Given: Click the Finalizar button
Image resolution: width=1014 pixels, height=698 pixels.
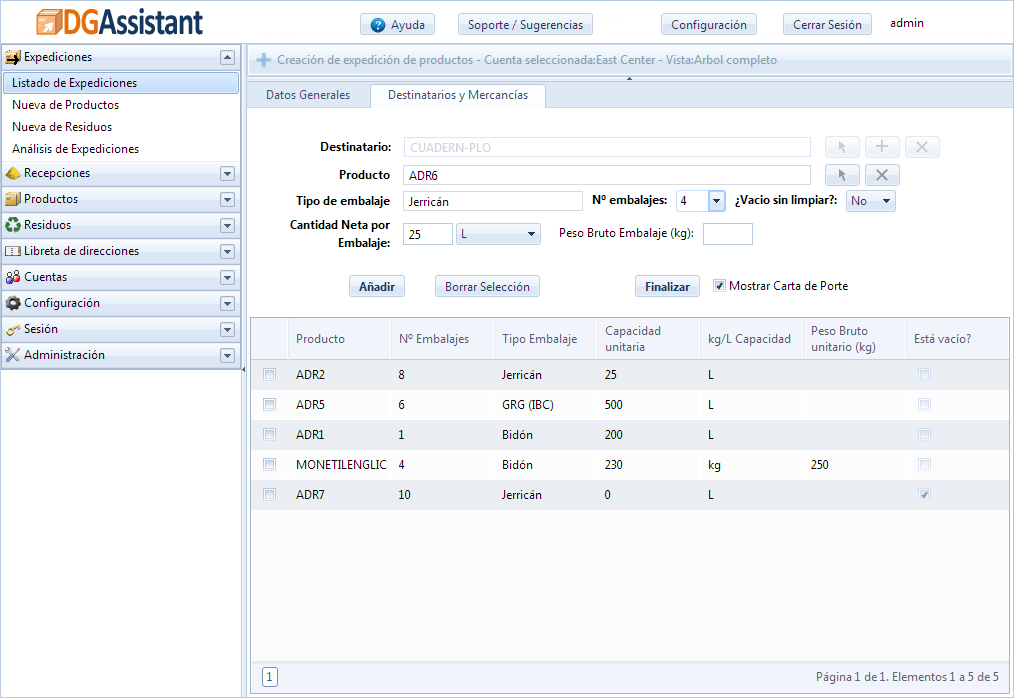Looking at the screenshot, I should tap(667, 287).
